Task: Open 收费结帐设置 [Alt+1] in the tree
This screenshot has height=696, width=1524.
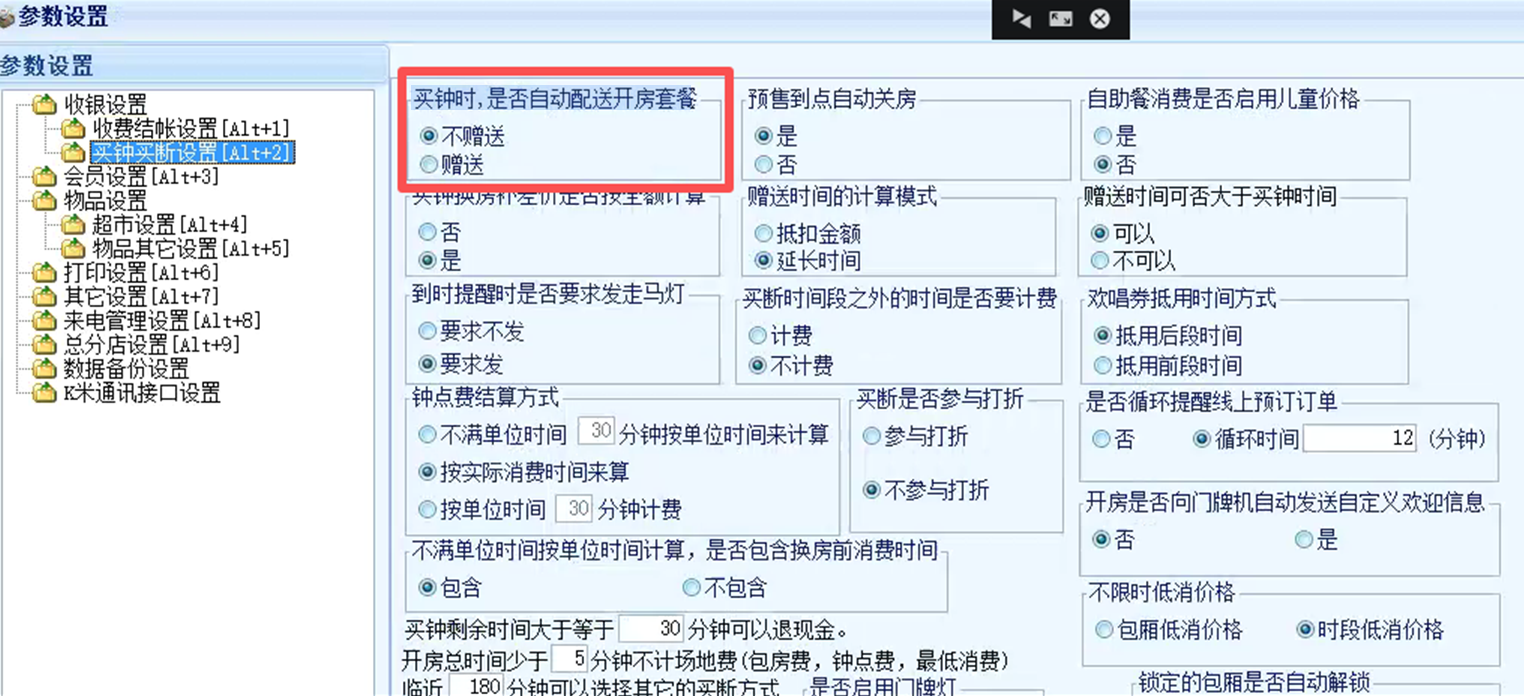Action: (190, 128)
